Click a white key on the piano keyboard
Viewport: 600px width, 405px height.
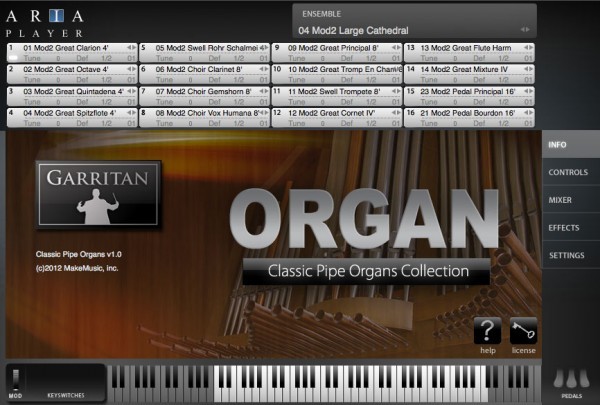click(x=351, y=394)
